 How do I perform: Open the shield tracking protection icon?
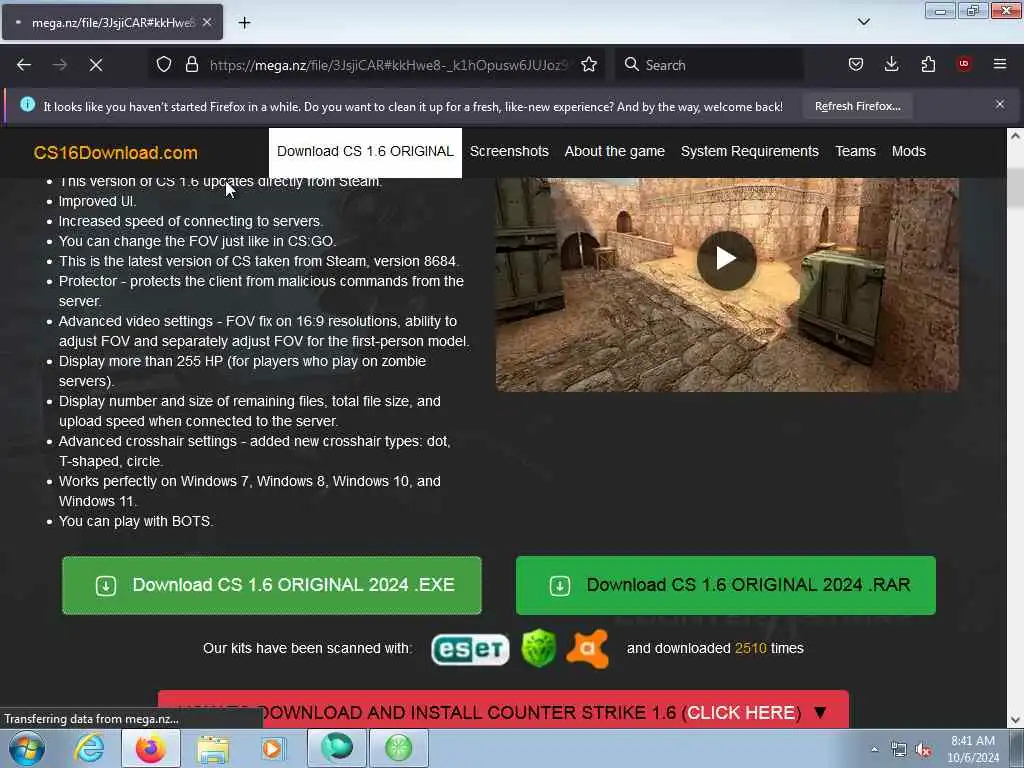[x=164, y=65]
